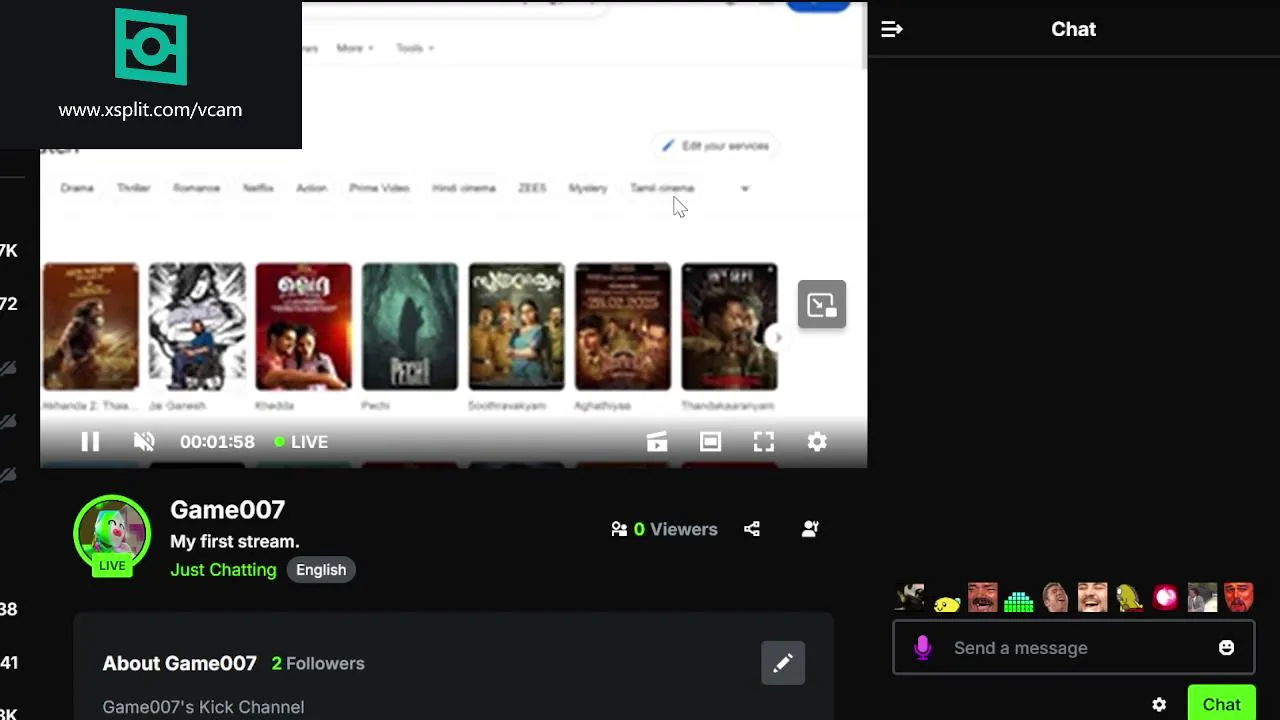The width and height of the screenshot is (1280, 720).
Task: Open the emoji picker in chat box
Action: 1226,648
